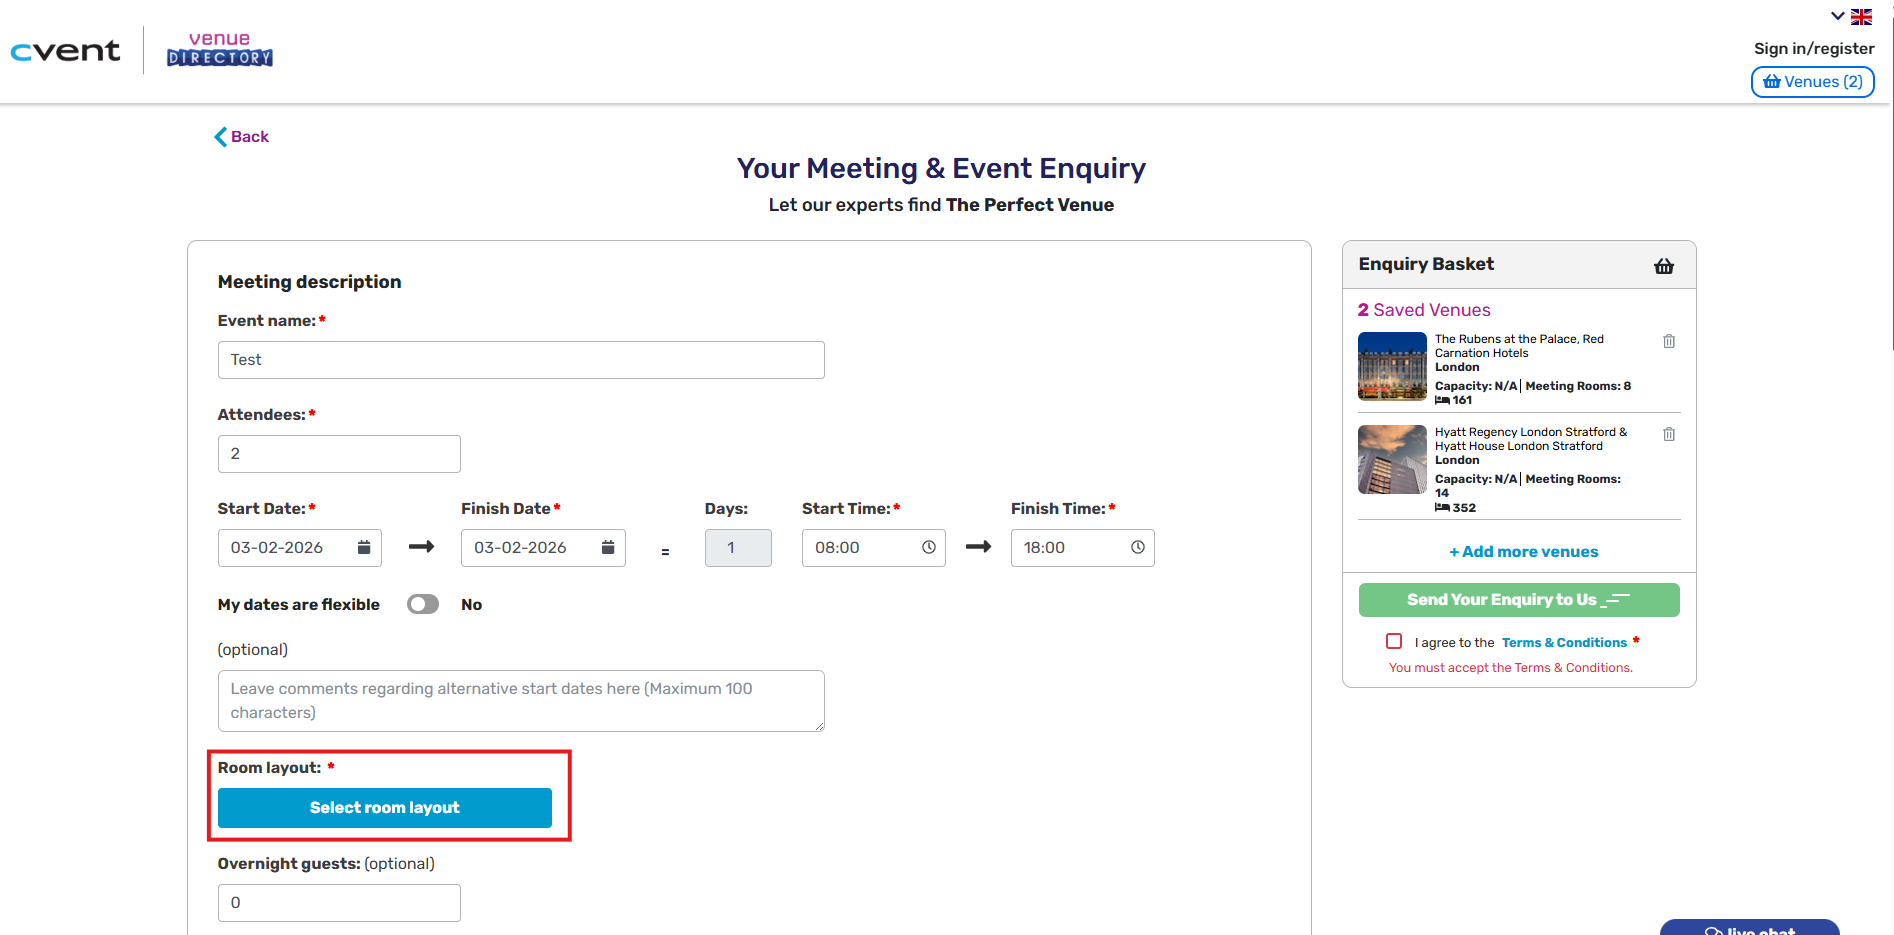Toggle the My dates are flexible switch
This screenshot has height=935, width=1894.
423,604
